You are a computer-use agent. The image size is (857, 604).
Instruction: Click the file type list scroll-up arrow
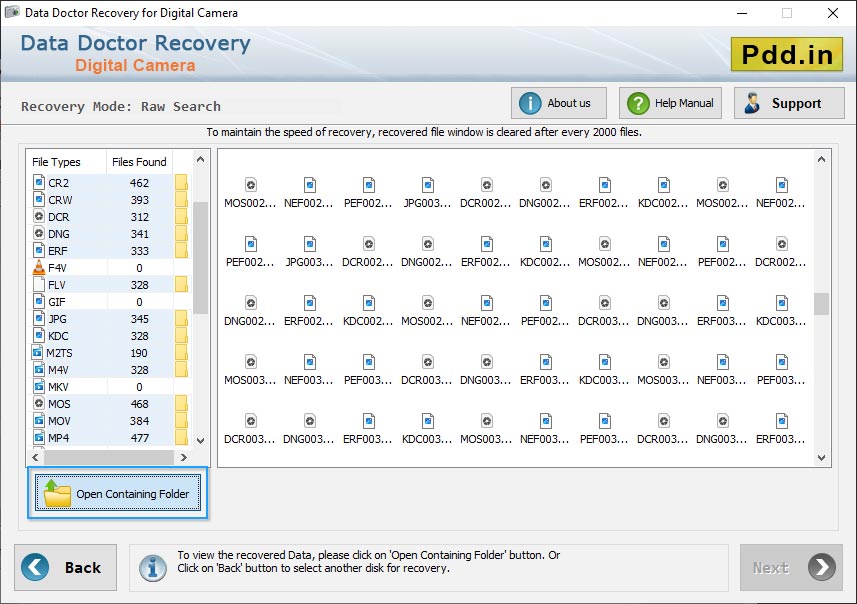201,160
